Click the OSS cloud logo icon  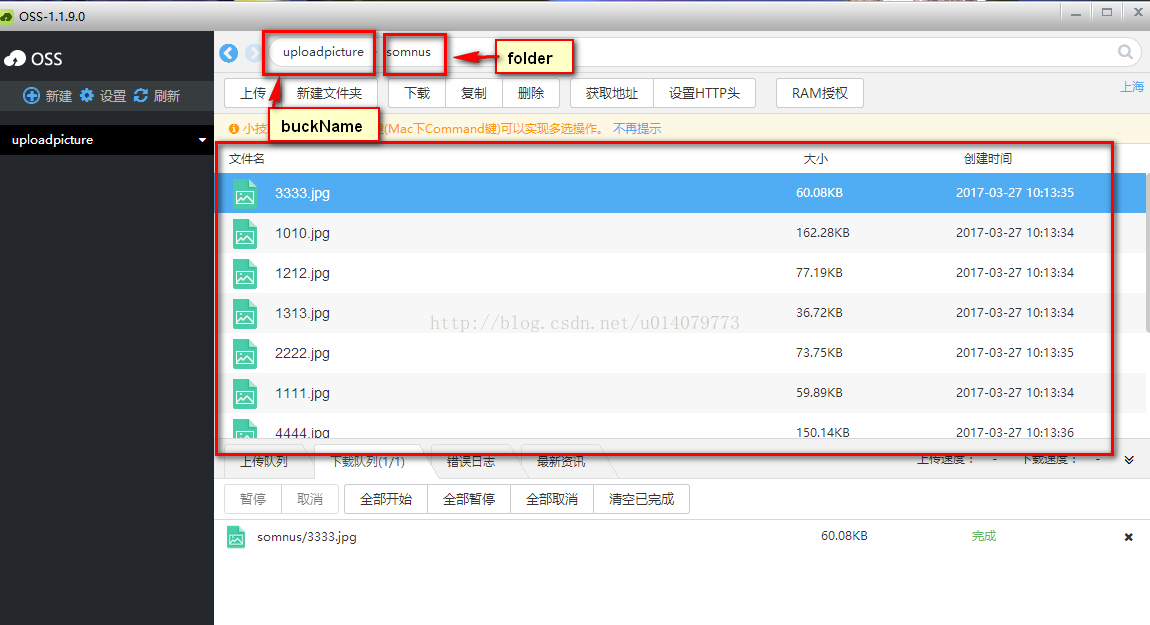pyautogui.click(x=15, y=59)
